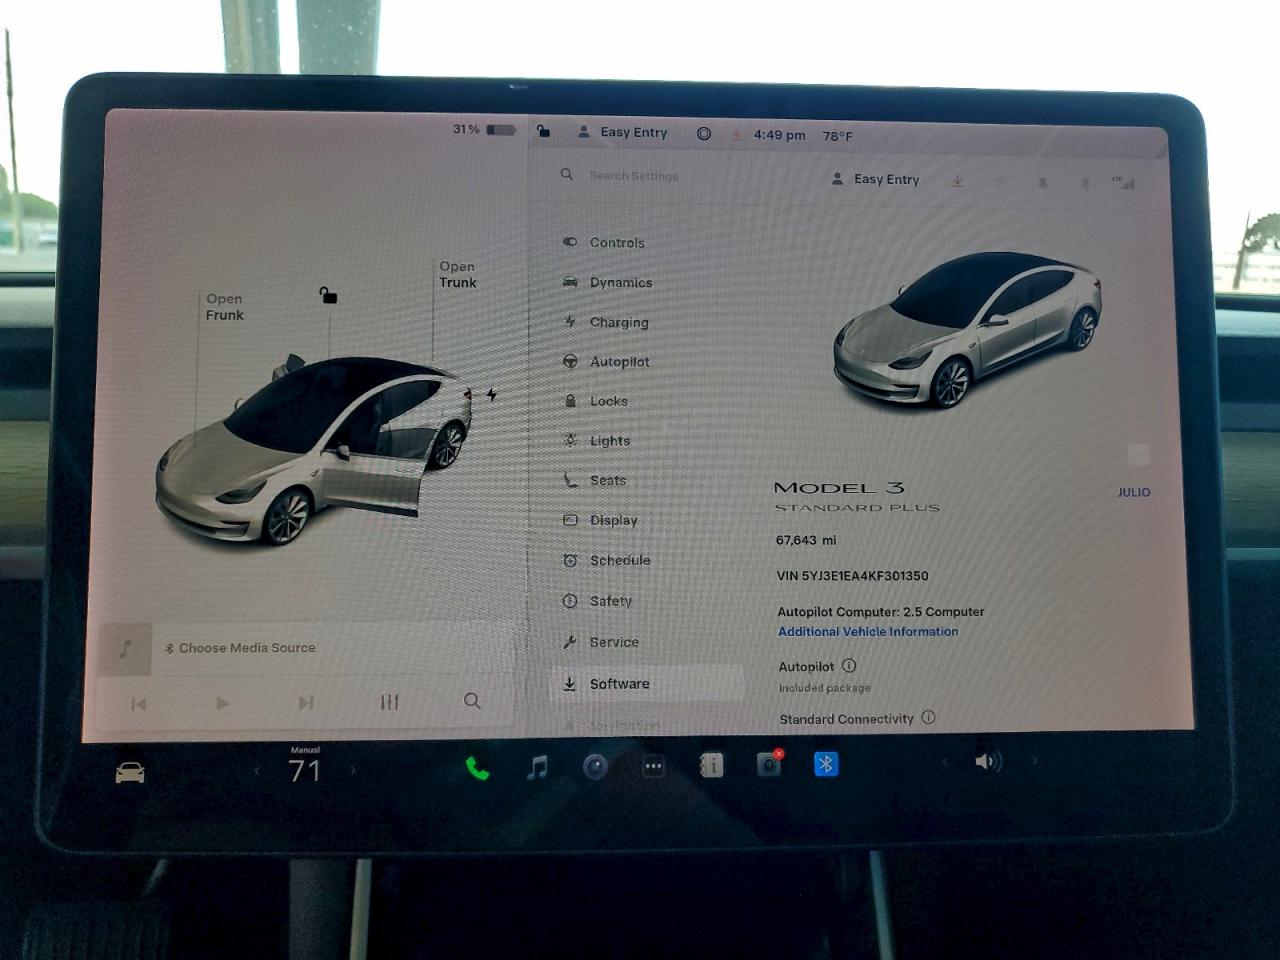Decrease volume with left arrow
This screenshot has height=960, width=1280.
click(944, 762)
